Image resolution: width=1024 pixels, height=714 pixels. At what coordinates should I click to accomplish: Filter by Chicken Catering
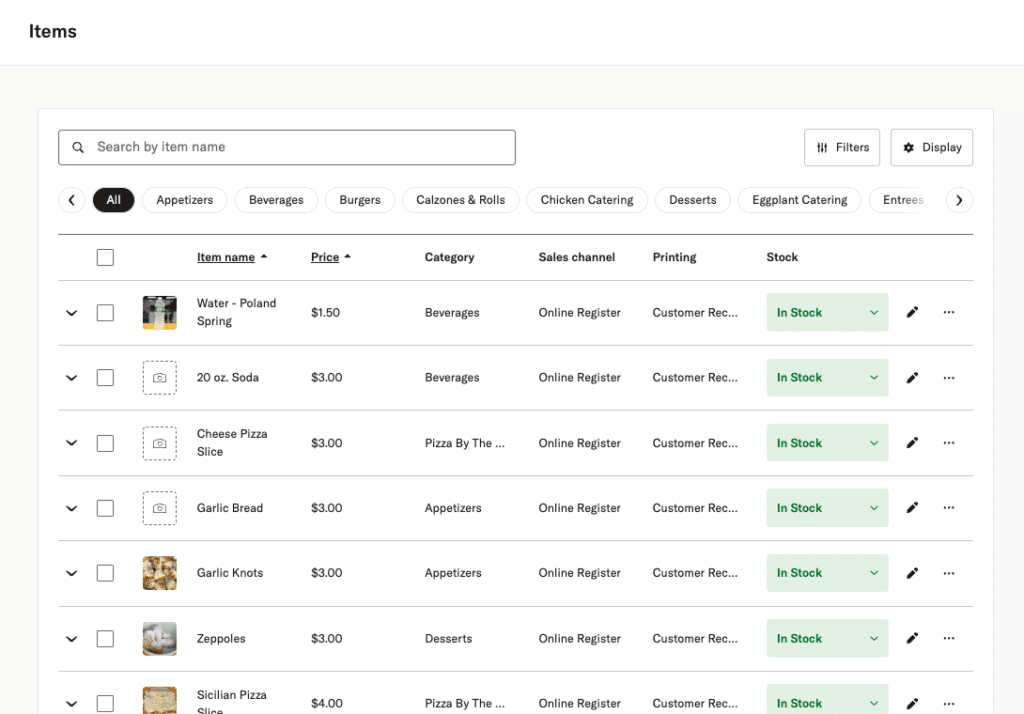point(587,200)
